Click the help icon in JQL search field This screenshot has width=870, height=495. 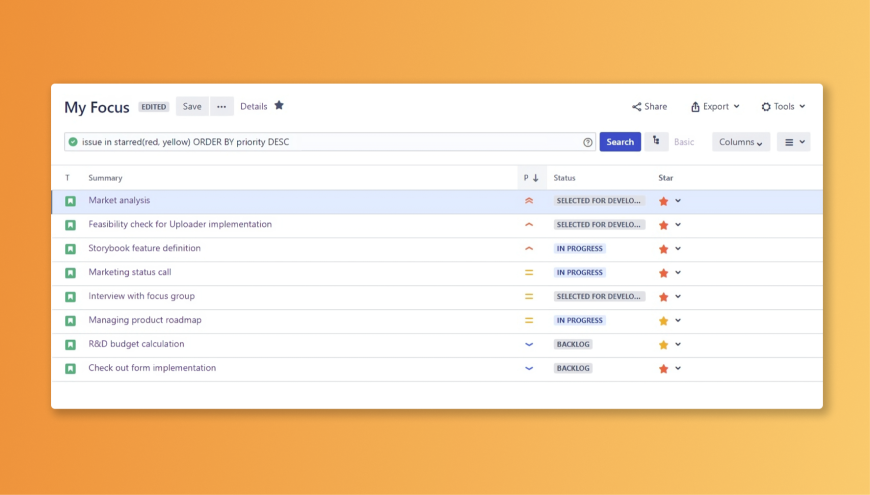coord(588,142)
